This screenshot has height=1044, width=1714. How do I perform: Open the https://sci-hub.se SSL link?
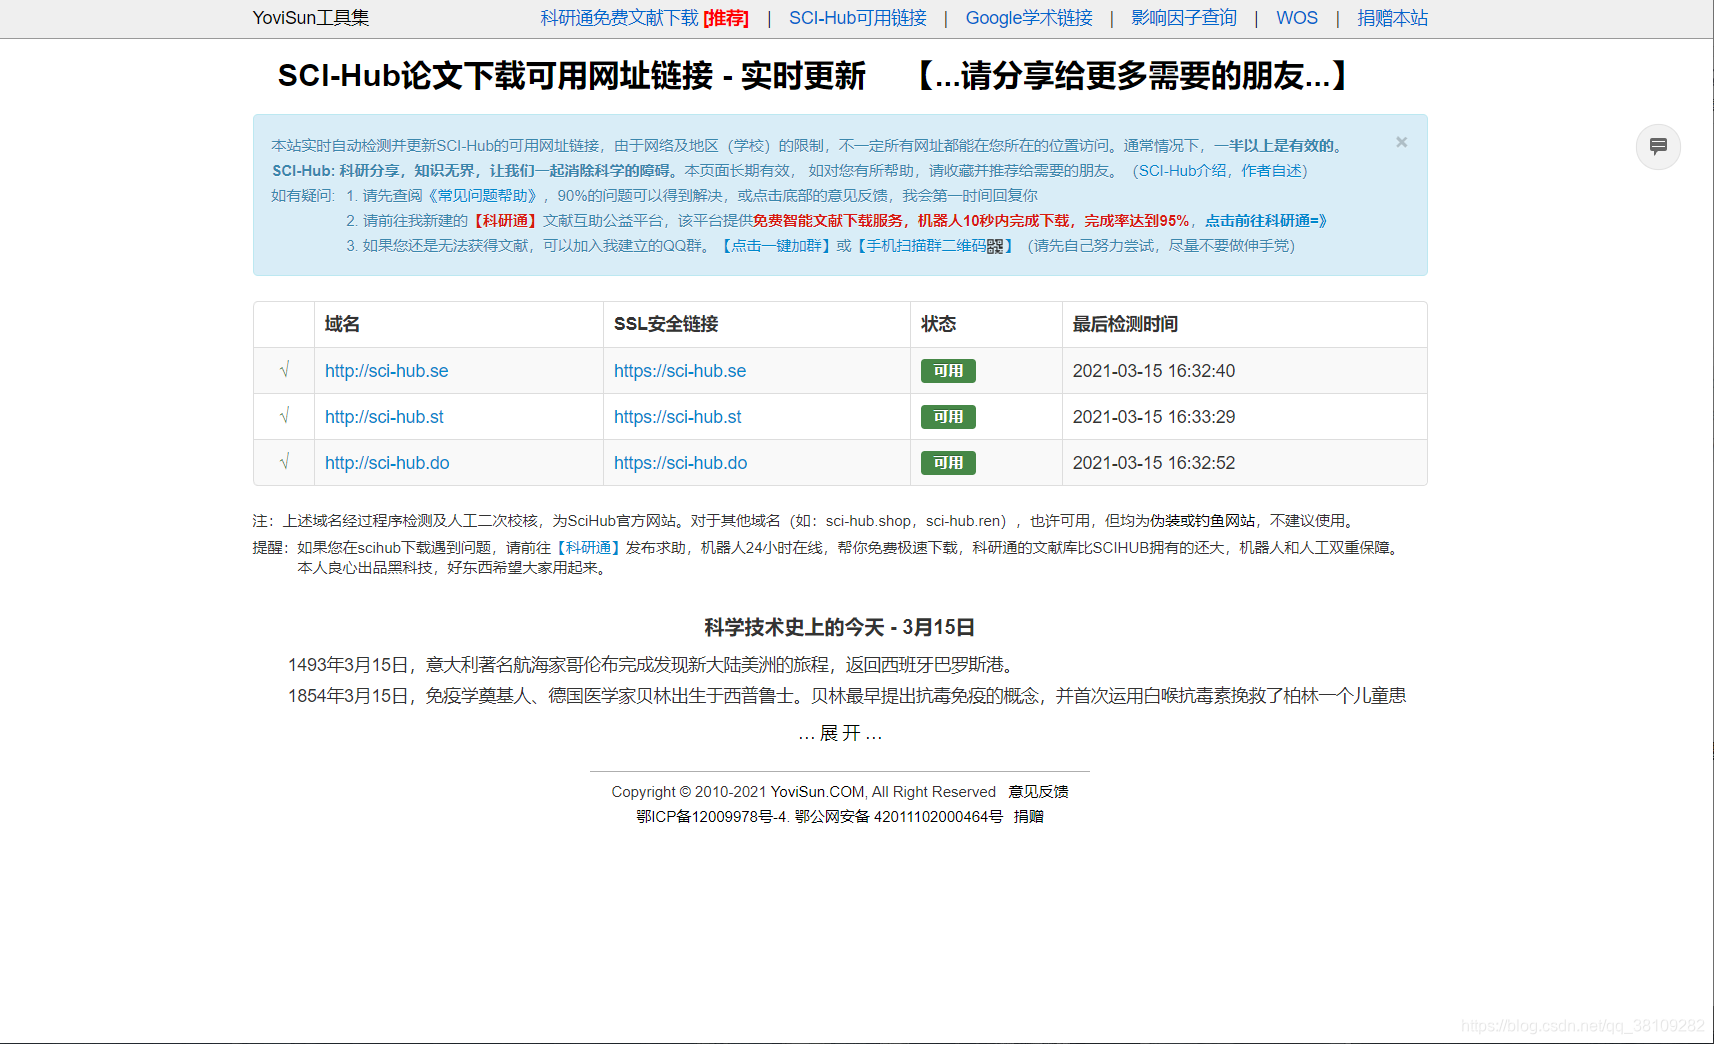click(x=680, y=371)
